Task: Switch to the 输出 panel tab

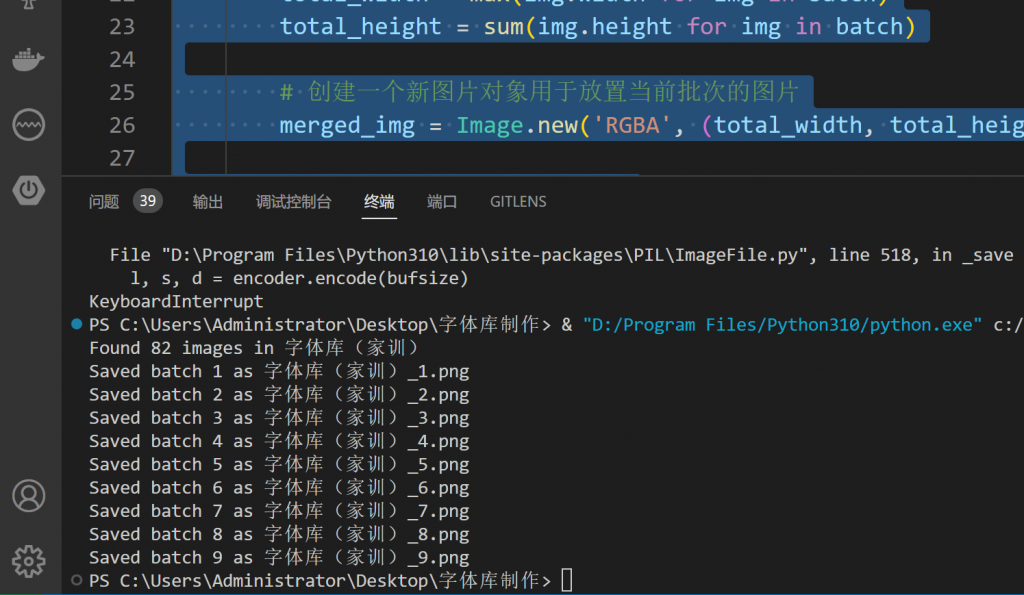Action: (x=208, y=202)
